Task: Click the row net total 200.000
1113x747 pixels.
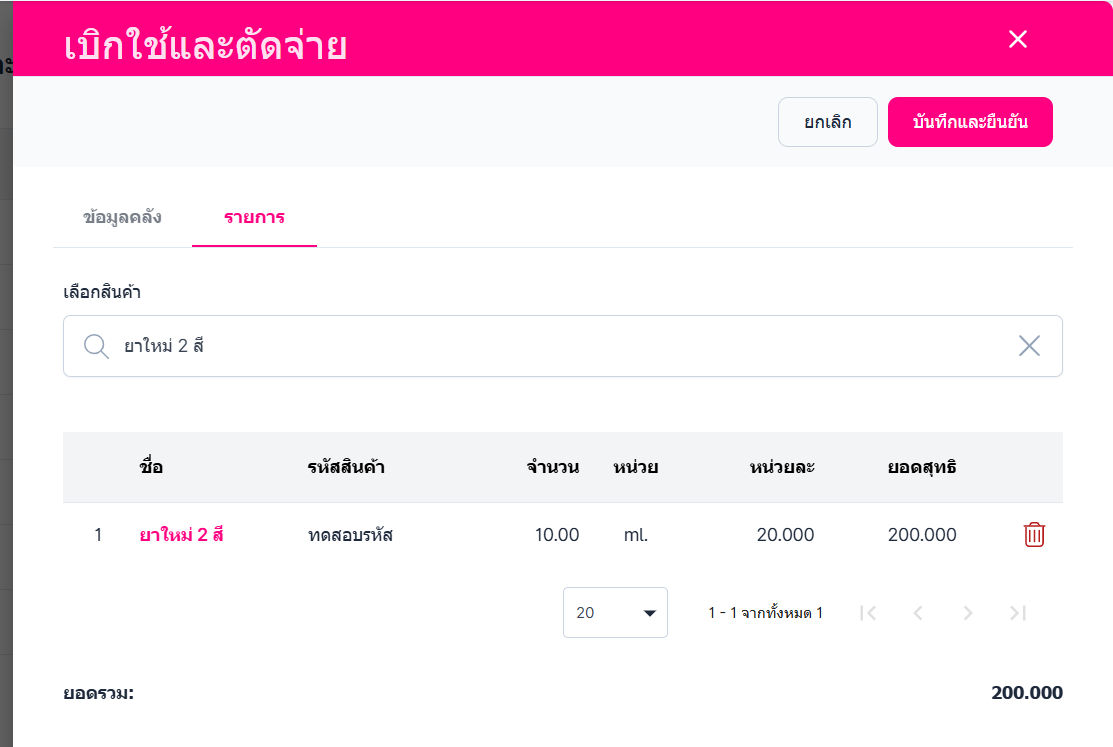Action: (922, 535)
